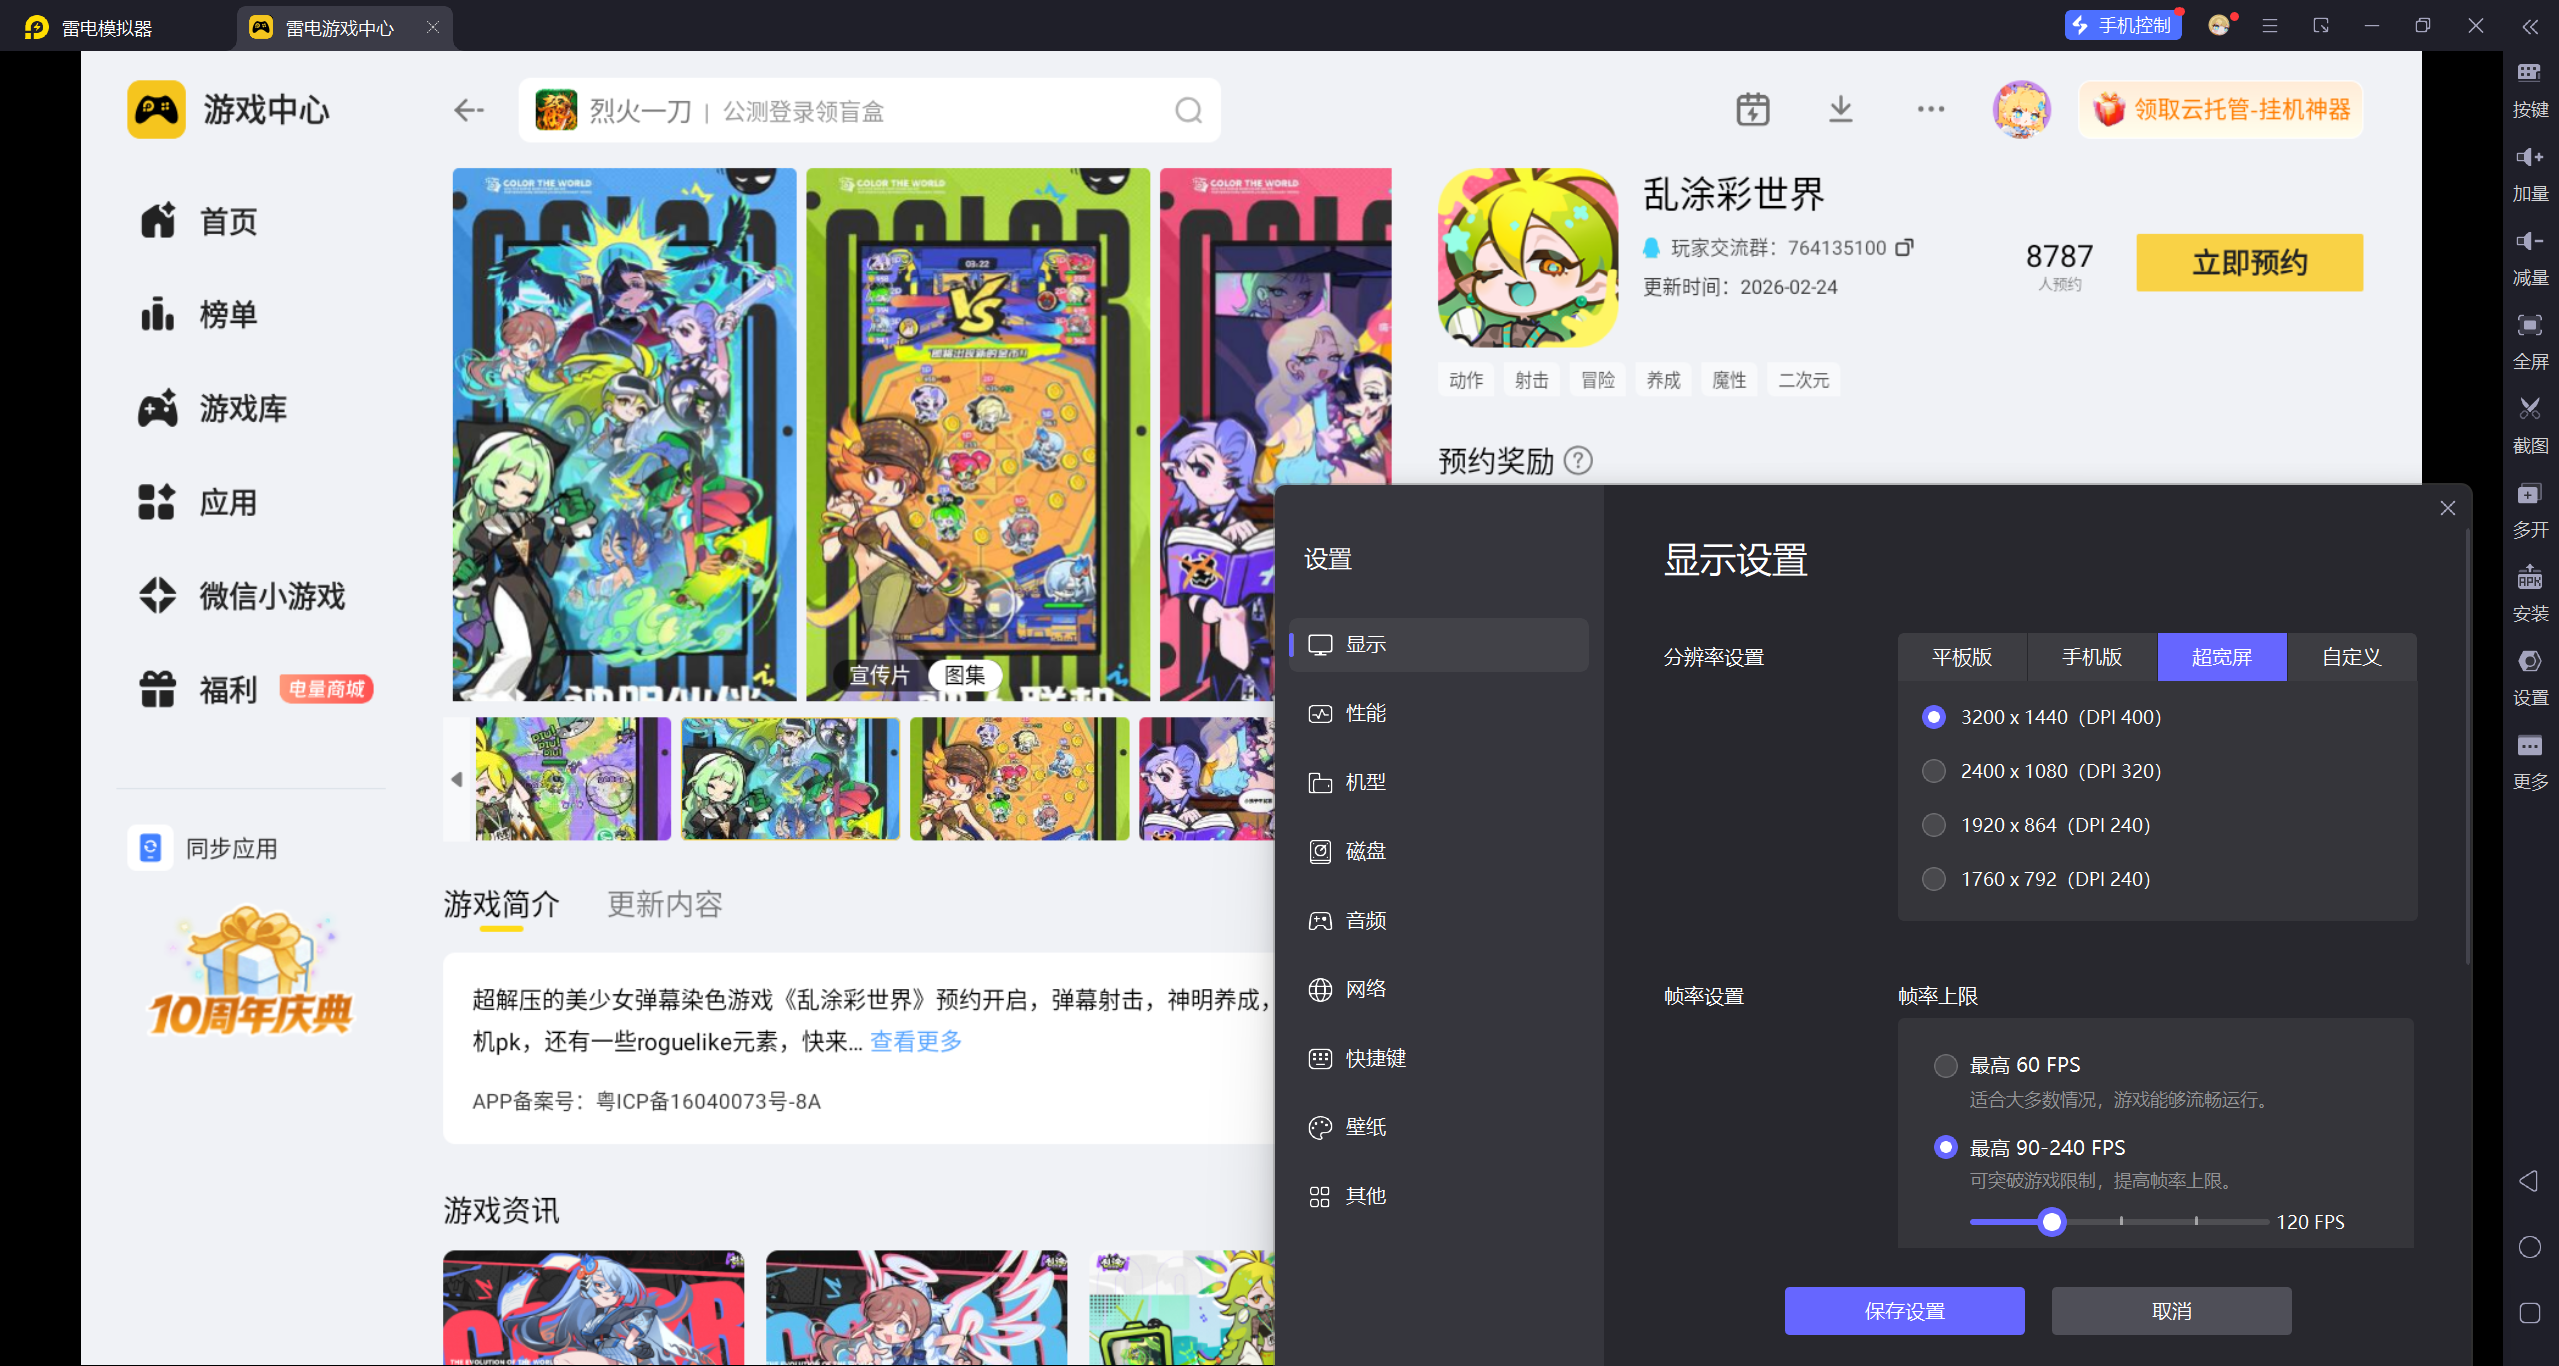Select 2400 x 1080 (DPI 320) resolution
2559x1366 pixels.
(1934, 771)
